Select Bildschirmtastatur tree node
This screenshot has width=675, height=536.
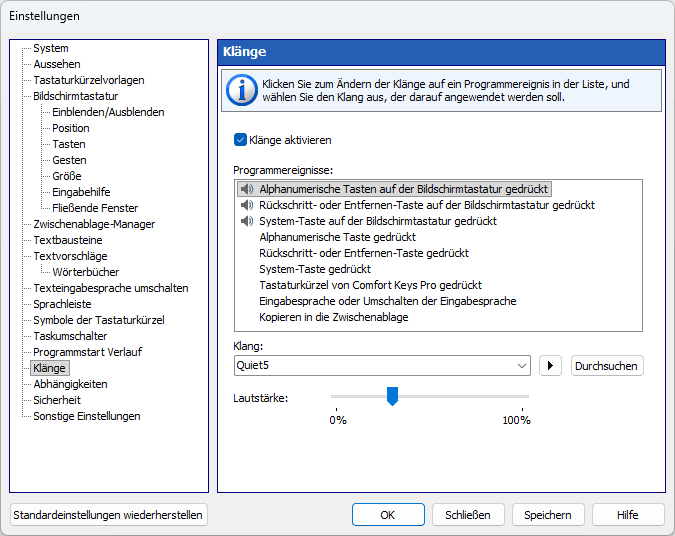[x=75, y=96]
